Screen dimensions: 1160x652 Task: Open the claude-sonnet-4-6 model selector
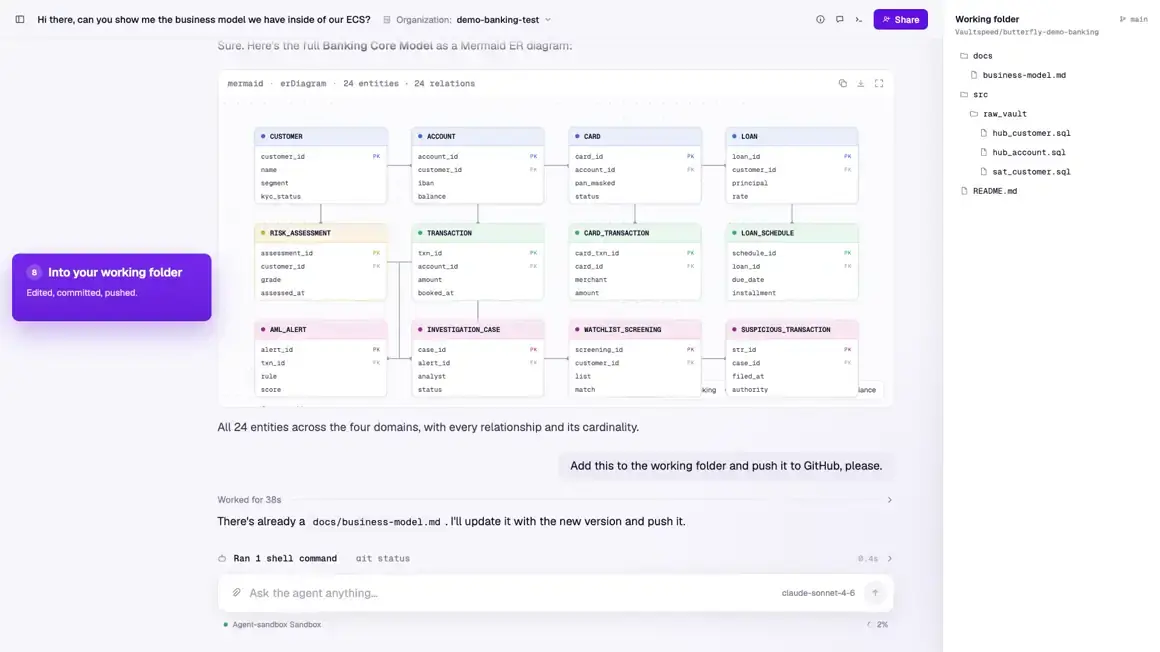tap(818, 593)
